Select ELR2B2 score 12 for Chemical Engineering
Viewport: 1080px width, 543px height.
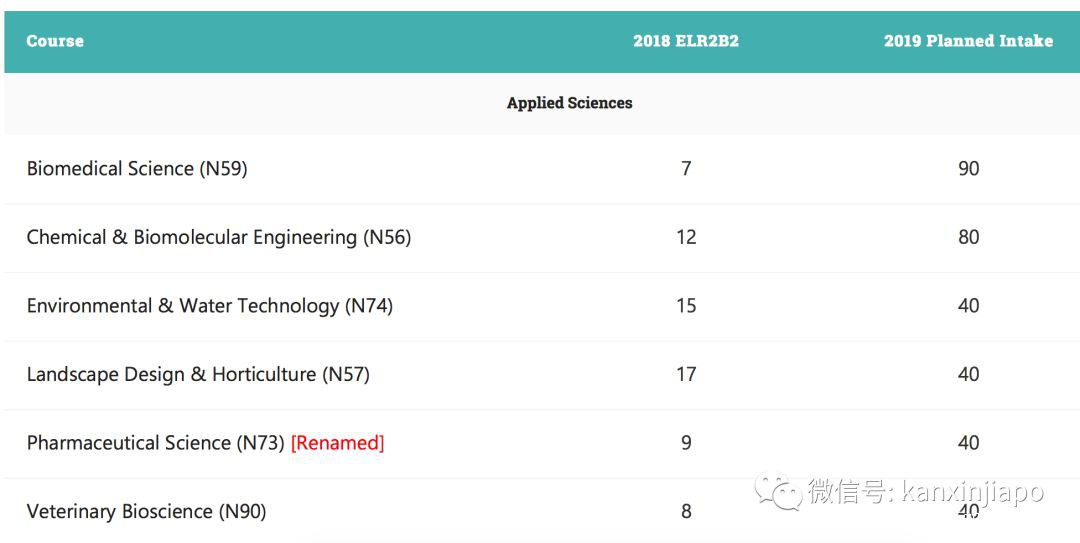(x=686, y=237)
